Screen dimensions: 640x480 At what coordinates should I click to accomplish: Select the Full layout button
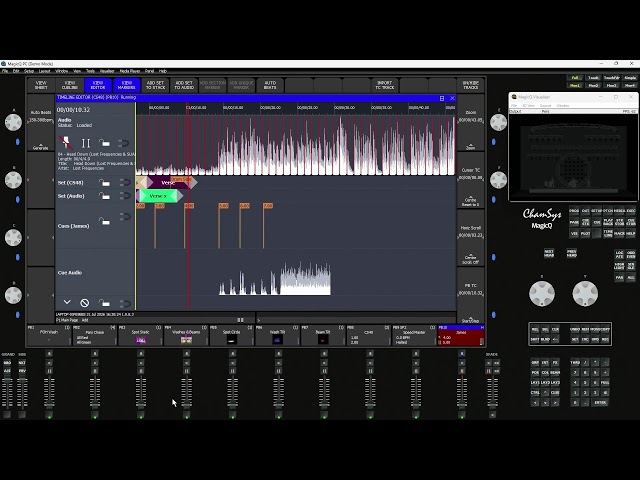[575, 78]
